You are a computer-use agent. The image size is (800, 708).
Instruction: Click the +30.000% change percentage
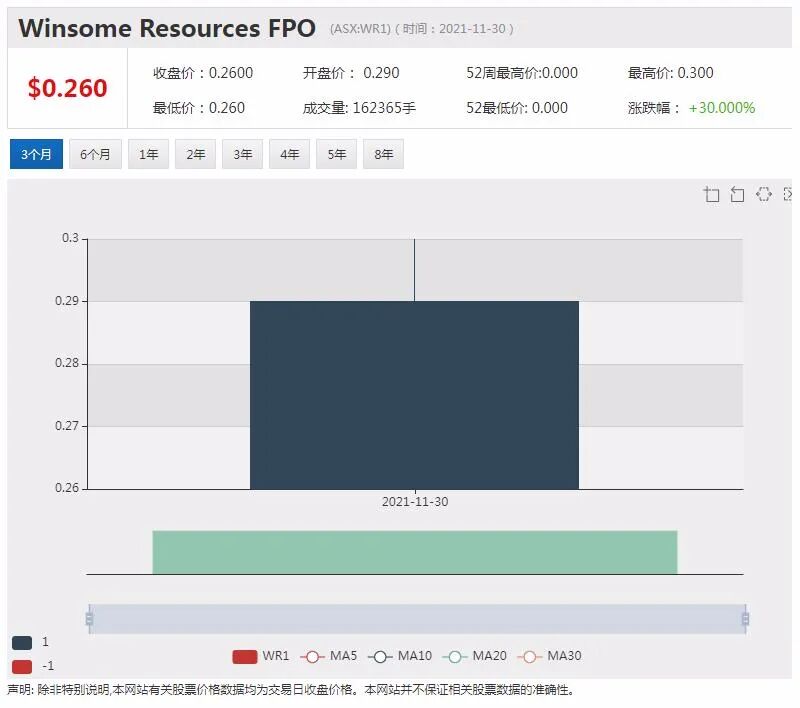[x=721, y=108]
